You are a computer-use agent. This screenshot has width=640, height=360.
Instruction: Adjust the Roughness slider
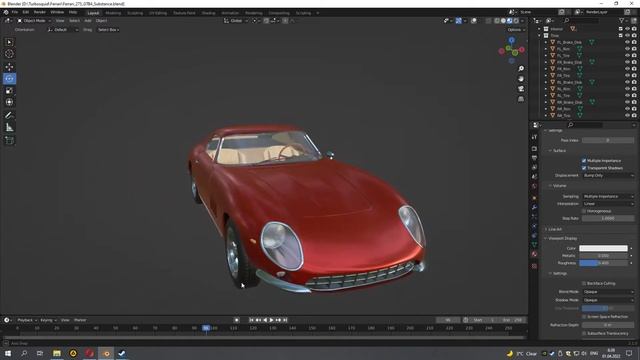click(x=603, y=263)
